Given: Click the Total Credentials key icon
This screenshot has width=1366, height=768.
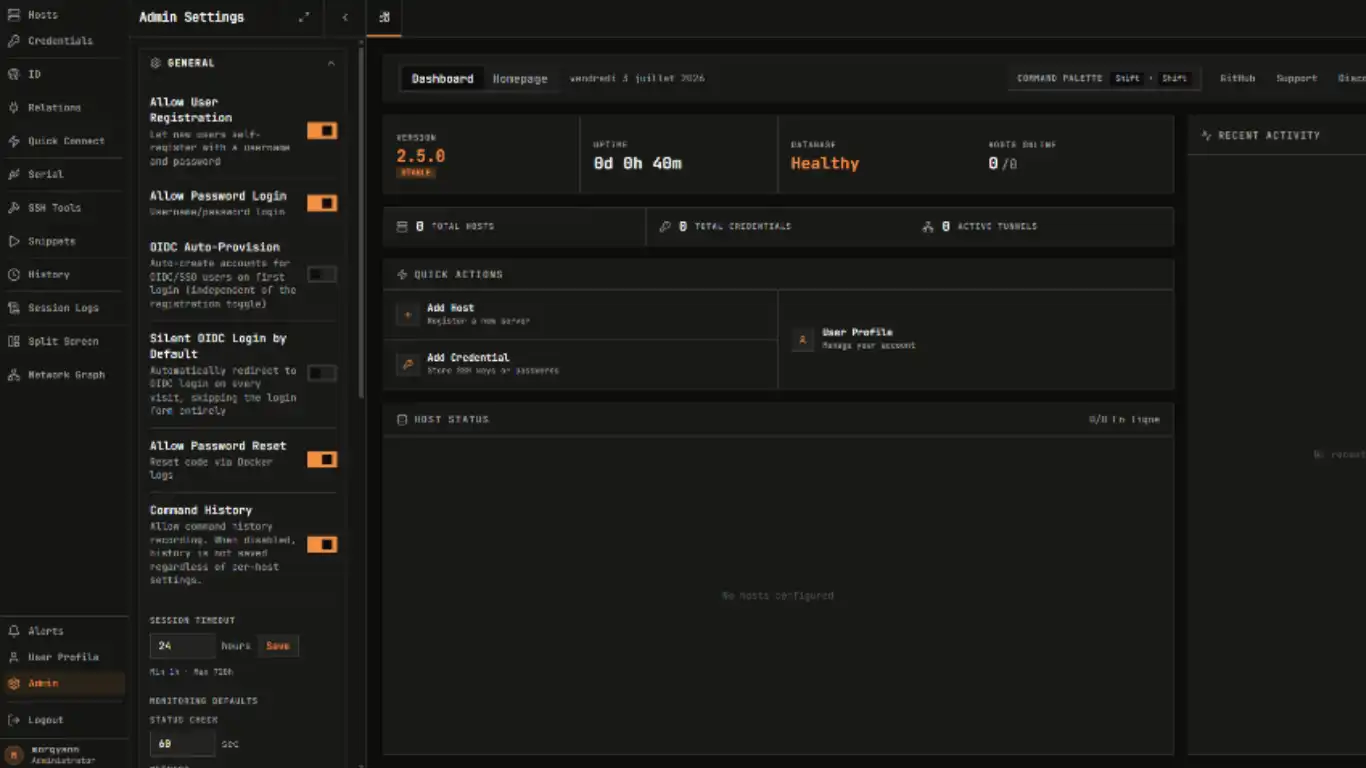Looking at the screenshot, I should 665,227.
